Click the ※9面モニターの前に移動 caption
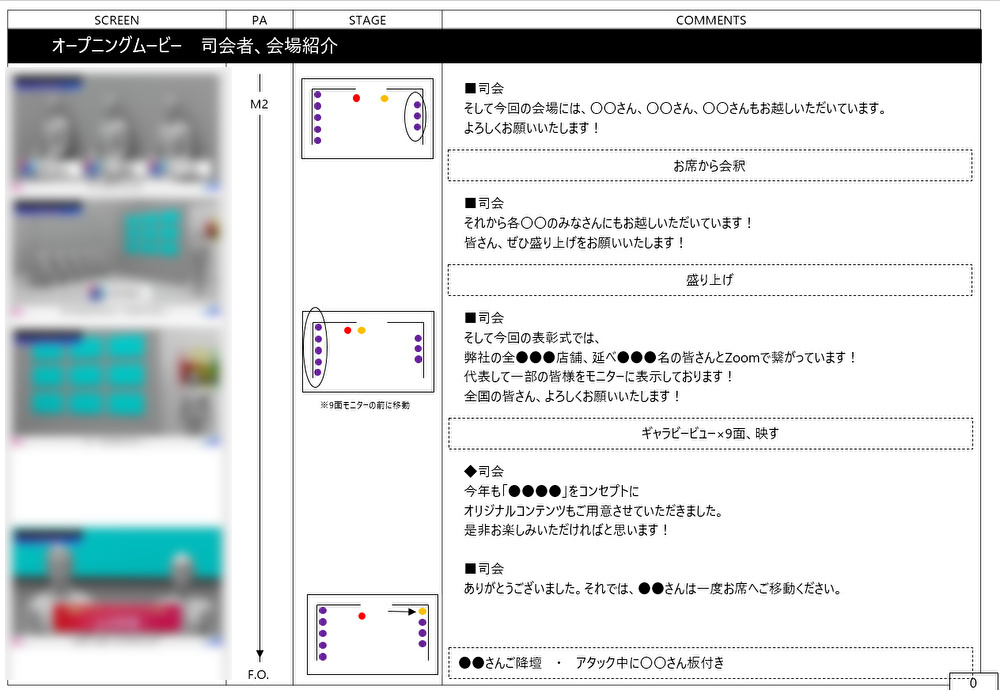The width and height of the screenshot is (1000, 690). [367, 406]
